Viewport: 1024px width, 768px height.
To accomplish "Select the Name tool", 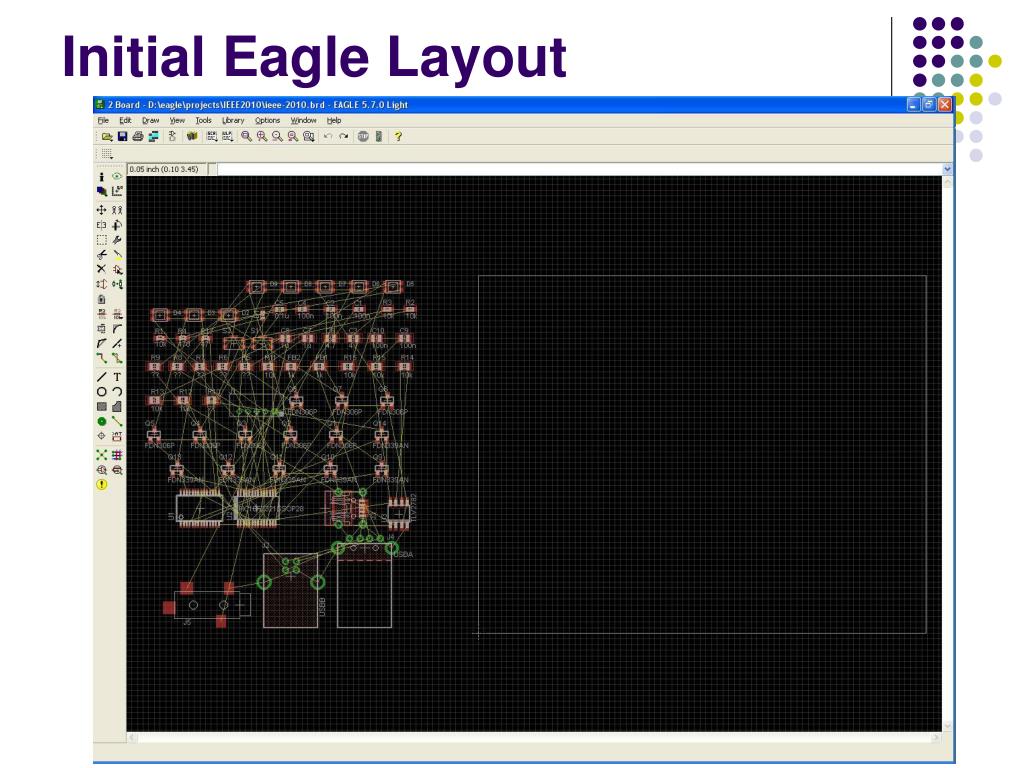I will point(101,314).
